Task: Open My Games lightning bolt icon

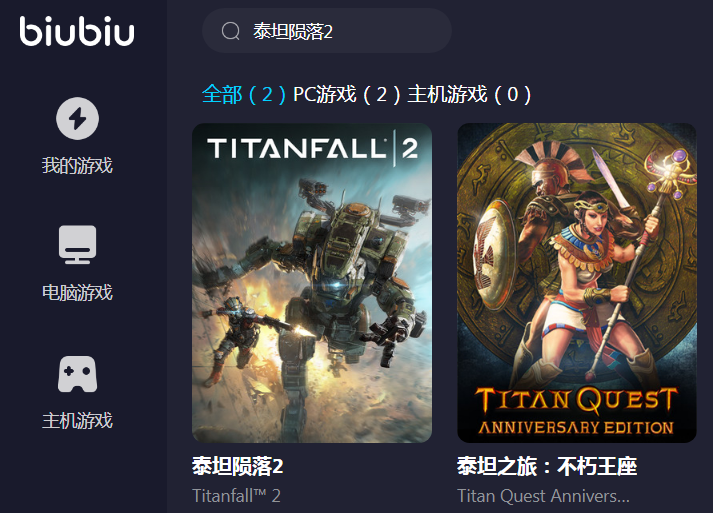Action: [77, 118]
